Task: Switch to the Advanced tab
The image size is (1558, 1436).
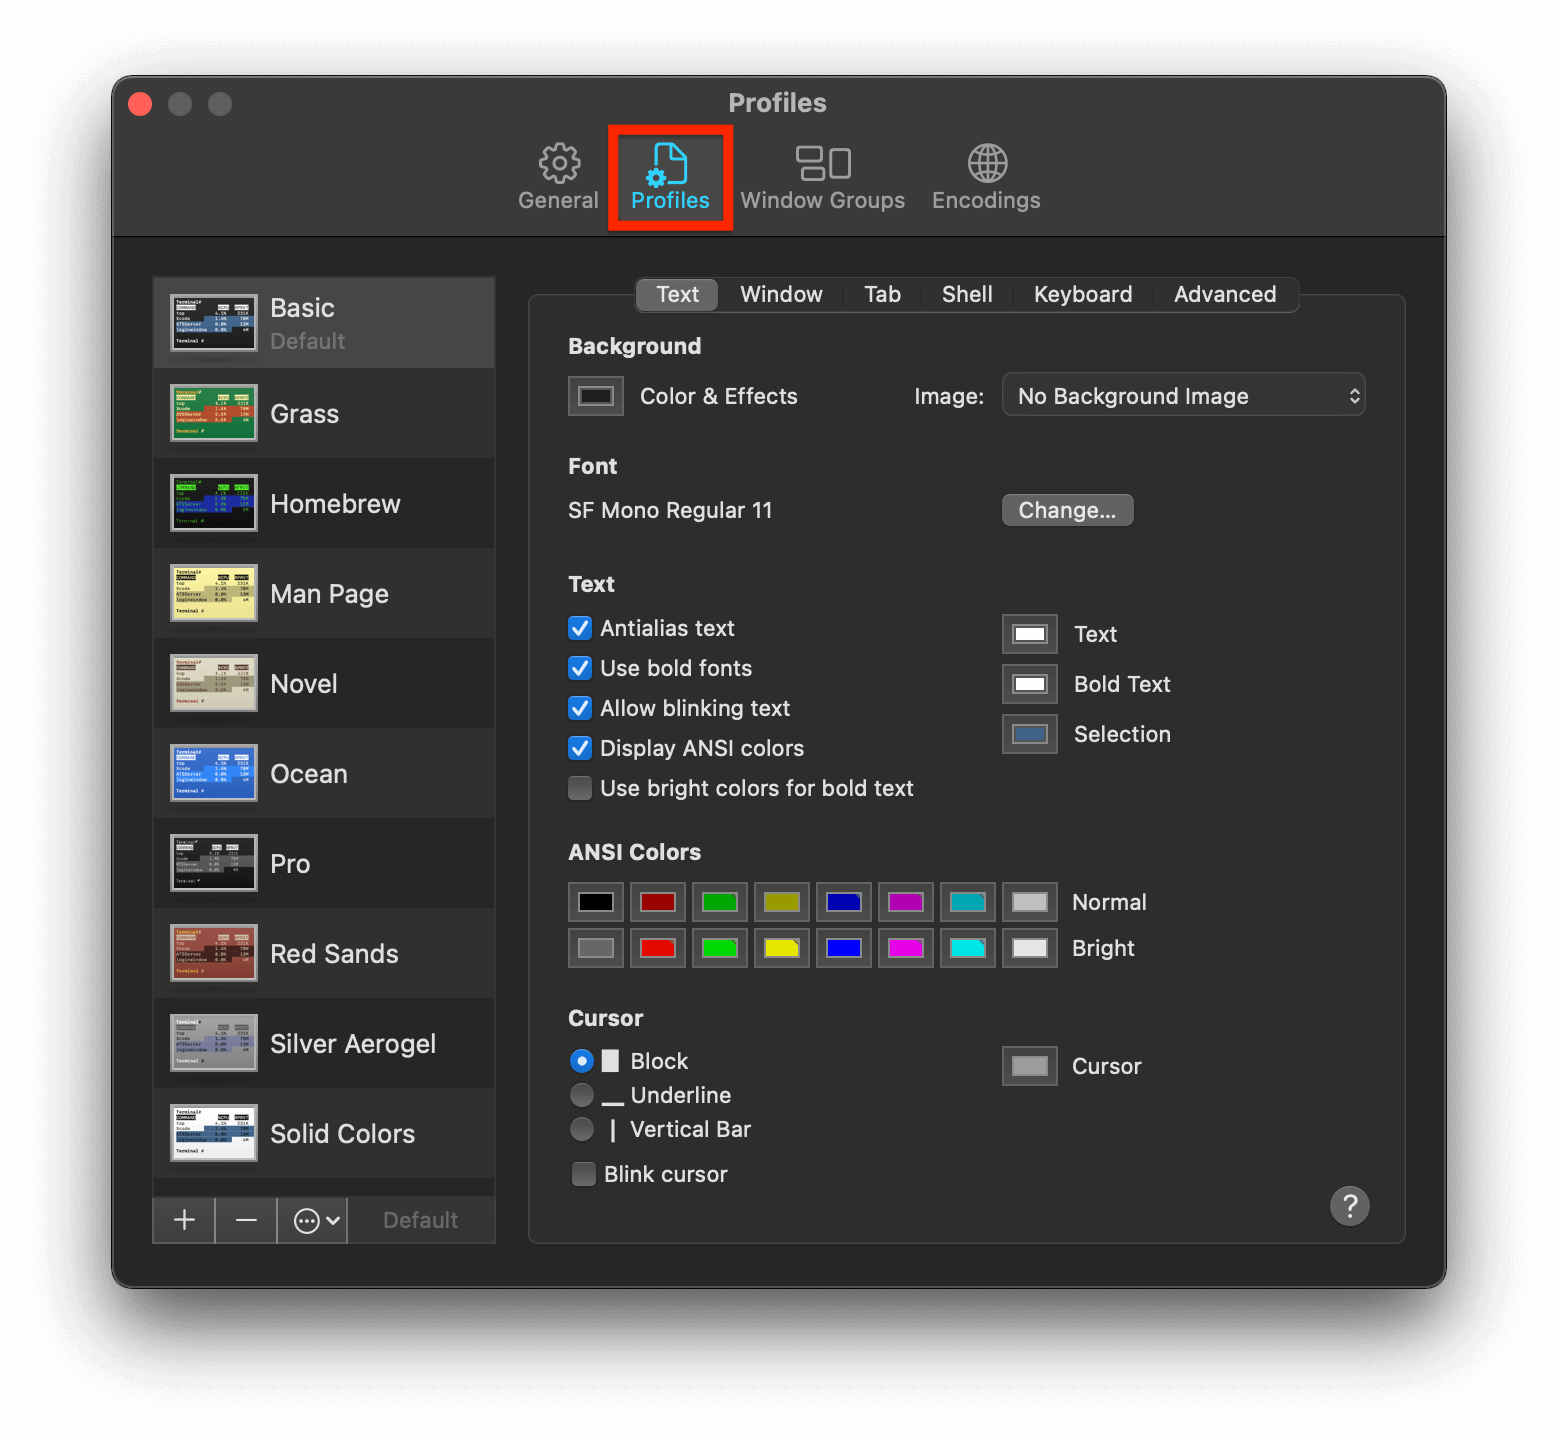Action: pos(1225,294)
